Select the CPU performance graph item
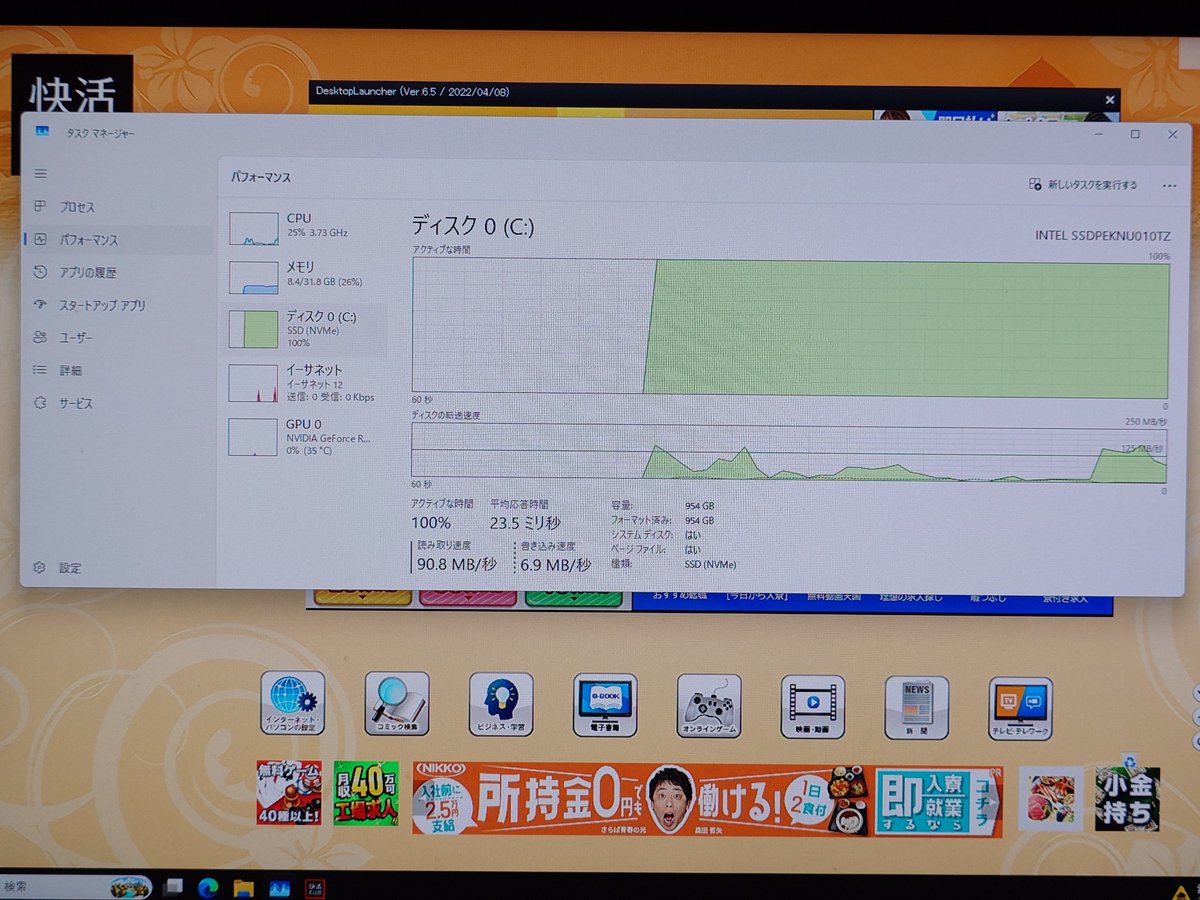 (x=303, y=228)
